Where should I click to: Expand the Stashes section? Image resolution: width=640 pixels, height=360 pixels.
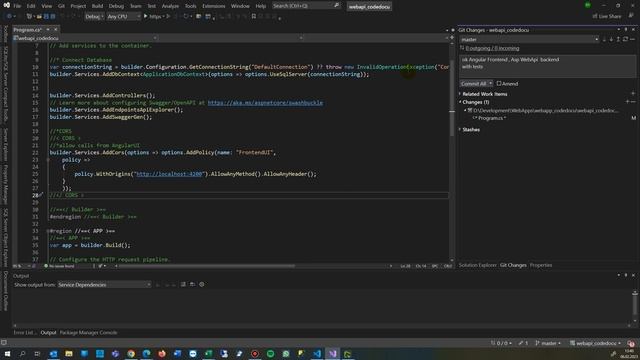pyautogui.click(x=460, y=129)
